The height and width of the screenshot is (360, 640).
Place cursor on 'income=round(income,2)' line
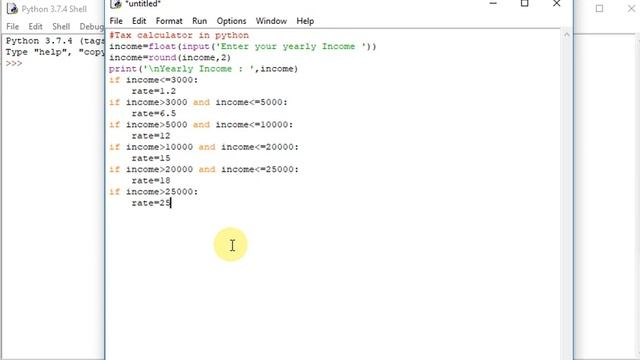170,58
